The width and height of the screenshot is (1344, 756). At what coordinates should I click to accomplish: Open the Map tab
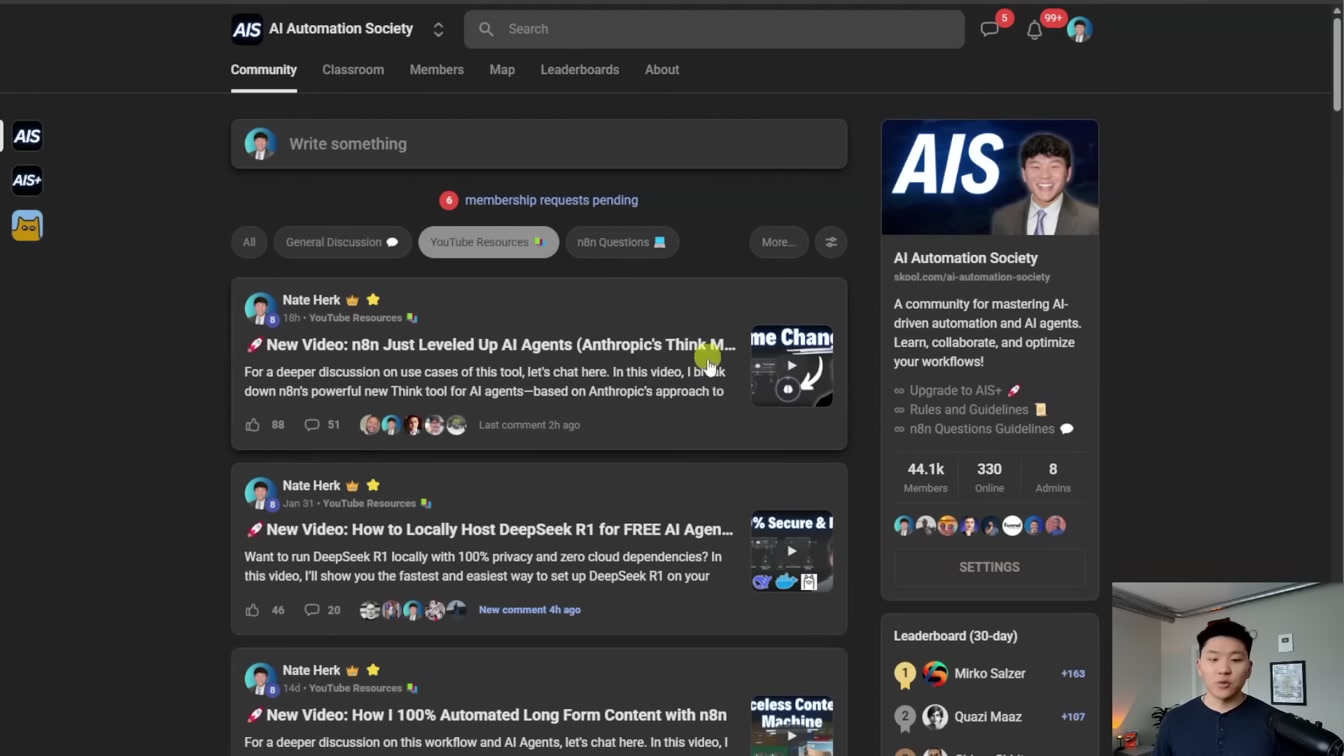coord(502,70)
